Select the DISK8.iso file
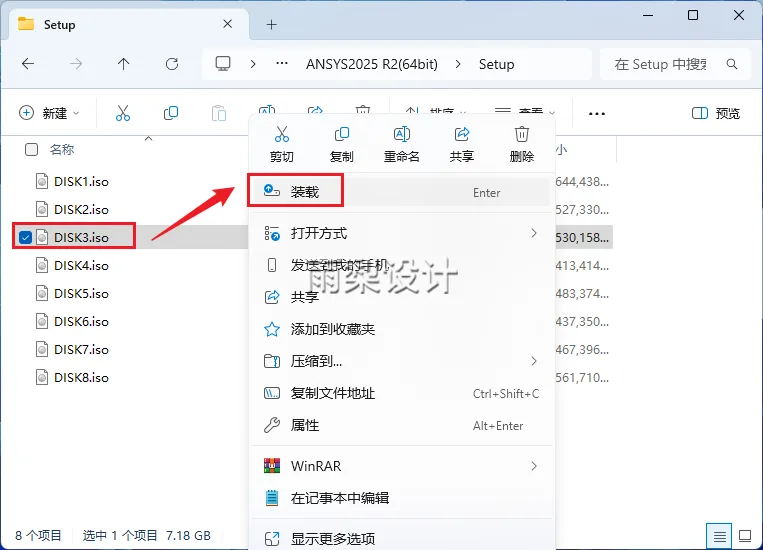763x550 pixels. point(81,378)
